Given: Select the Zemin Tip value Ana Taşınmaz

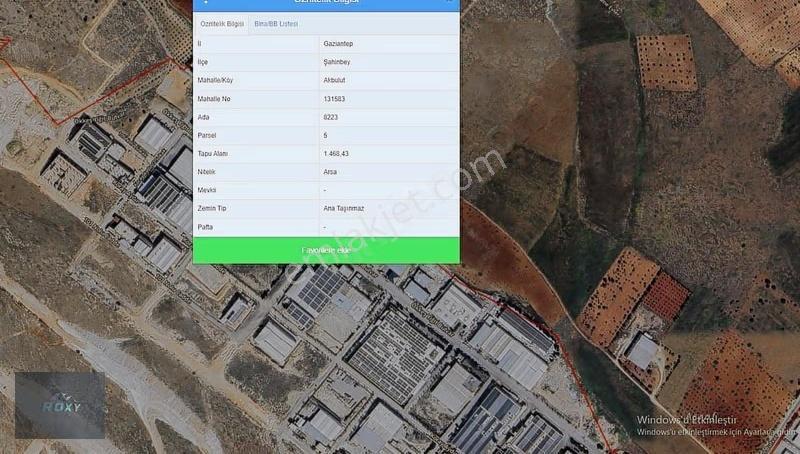Looking at the screenshot, I should click(344, 209).
